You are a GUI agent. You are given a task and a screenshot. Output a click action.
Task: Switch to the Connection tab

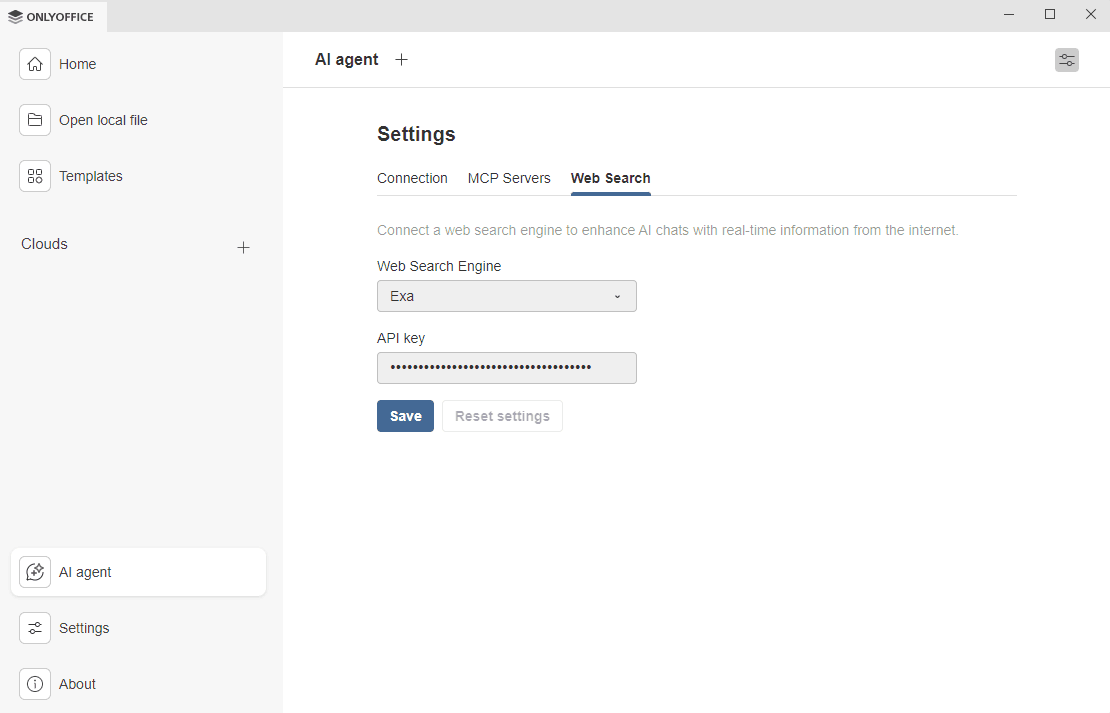tap(412, 178)
